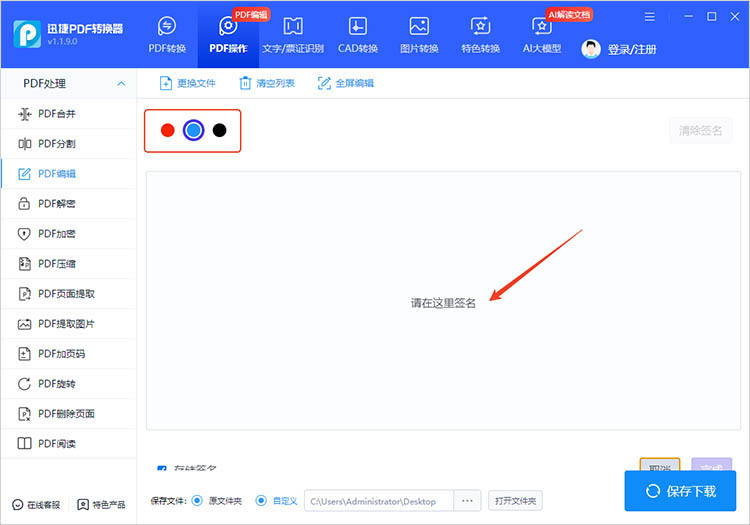Choose PDF页面提取 in the sidebar

tap(68, 294)
